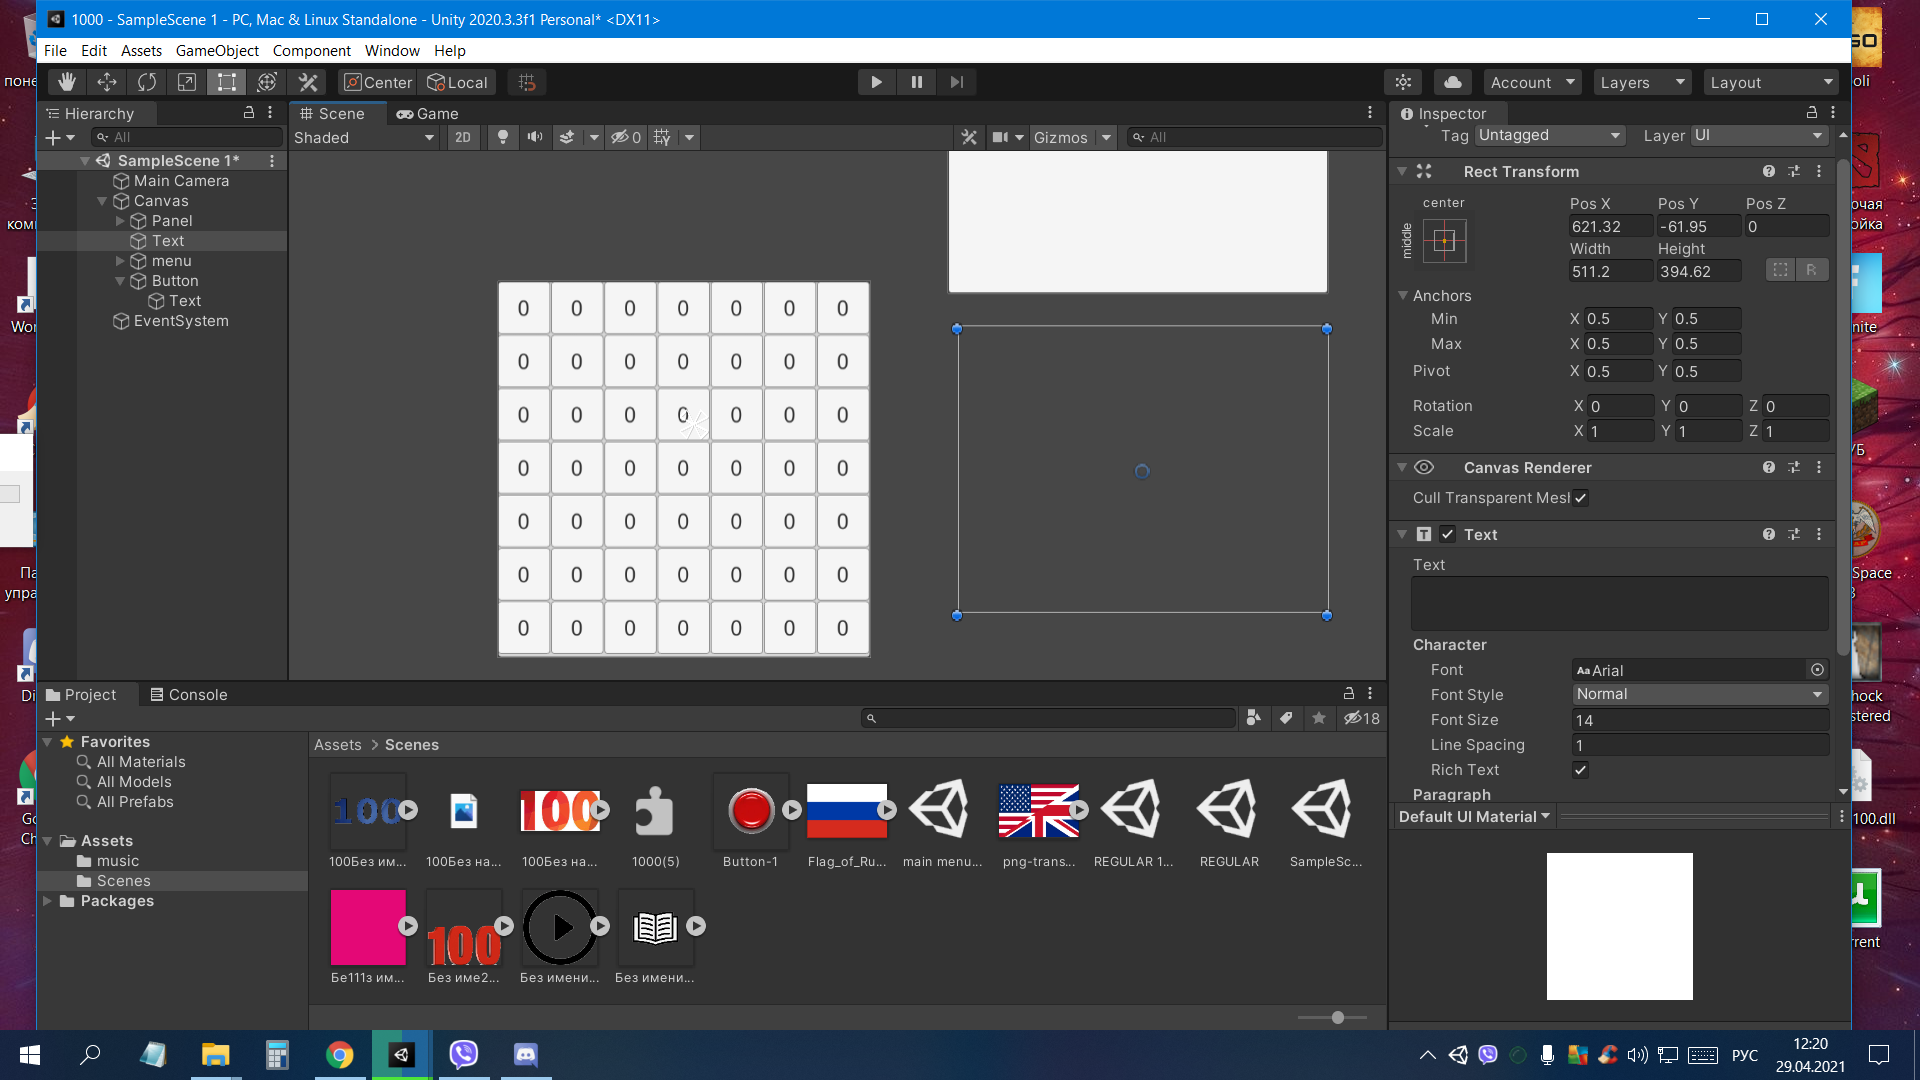This screenshot has width=1920, height=1080.
Task: Click the Gizmos button
Action: coord(1060,137)
